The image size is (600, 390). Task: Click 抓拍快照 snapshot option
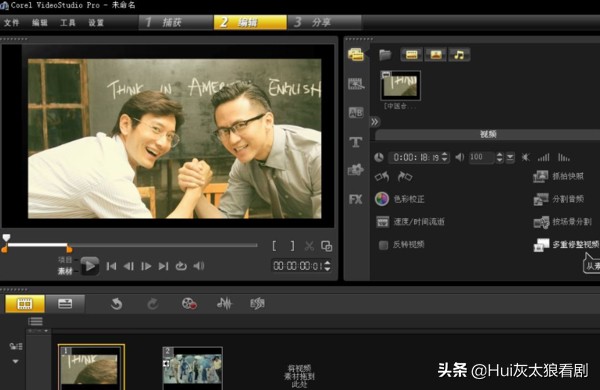(x=559, y=176)
